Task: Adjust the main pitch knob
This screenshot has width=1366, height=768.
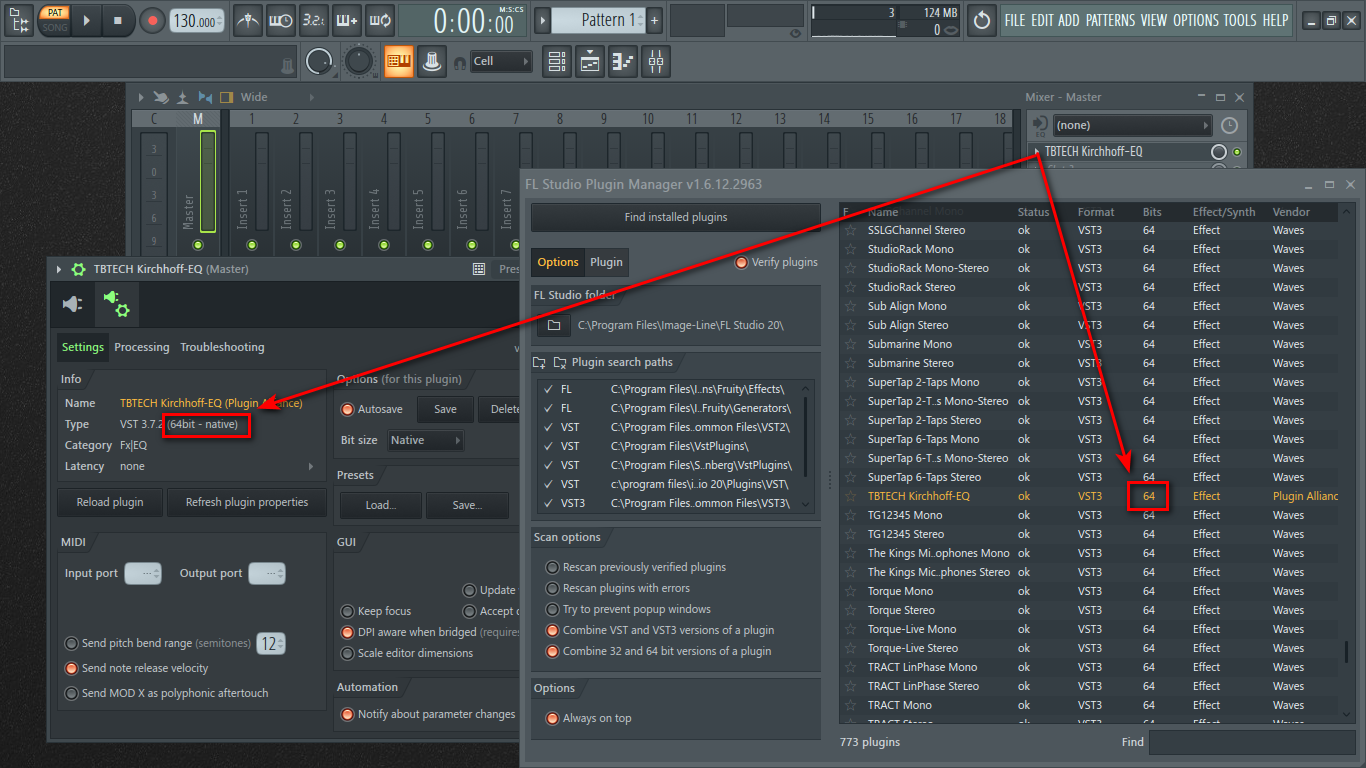Action: [x=359, y=62]
